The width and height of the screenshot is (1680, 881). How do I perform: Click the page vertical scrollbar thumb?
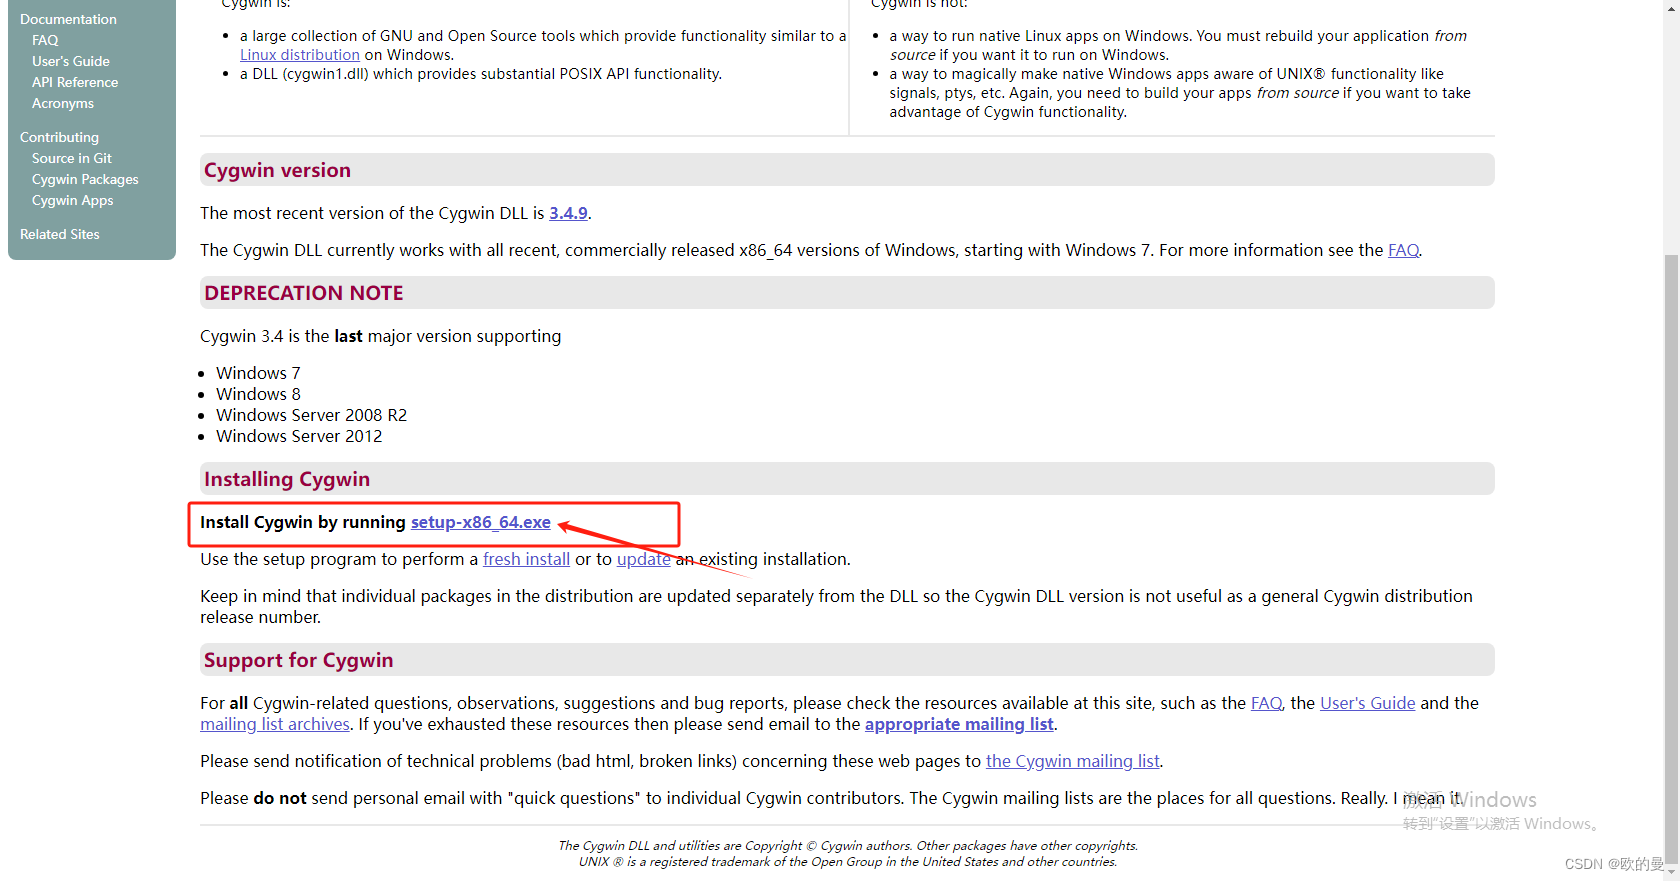click(x=1671, y=560)
